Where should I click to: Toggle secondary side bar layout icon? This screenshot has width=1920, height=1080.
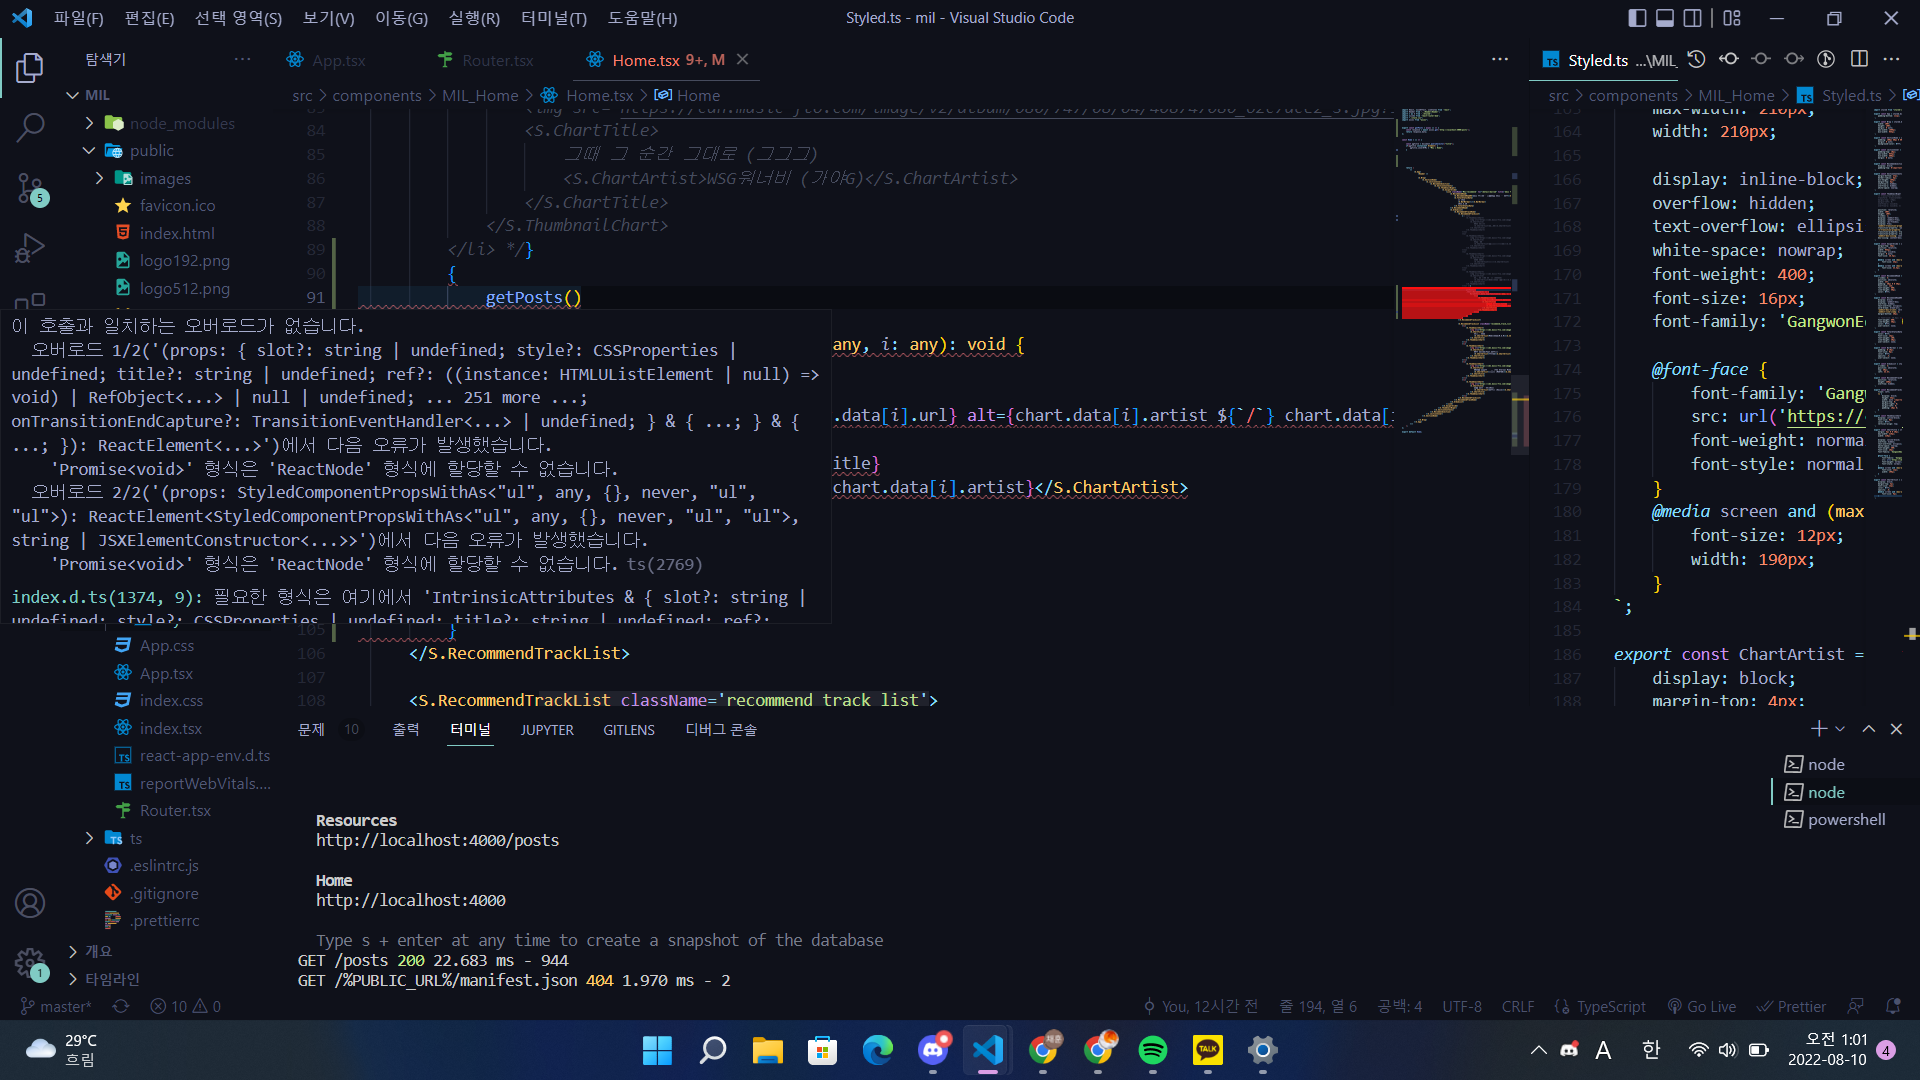click(x=1693, y=18)
